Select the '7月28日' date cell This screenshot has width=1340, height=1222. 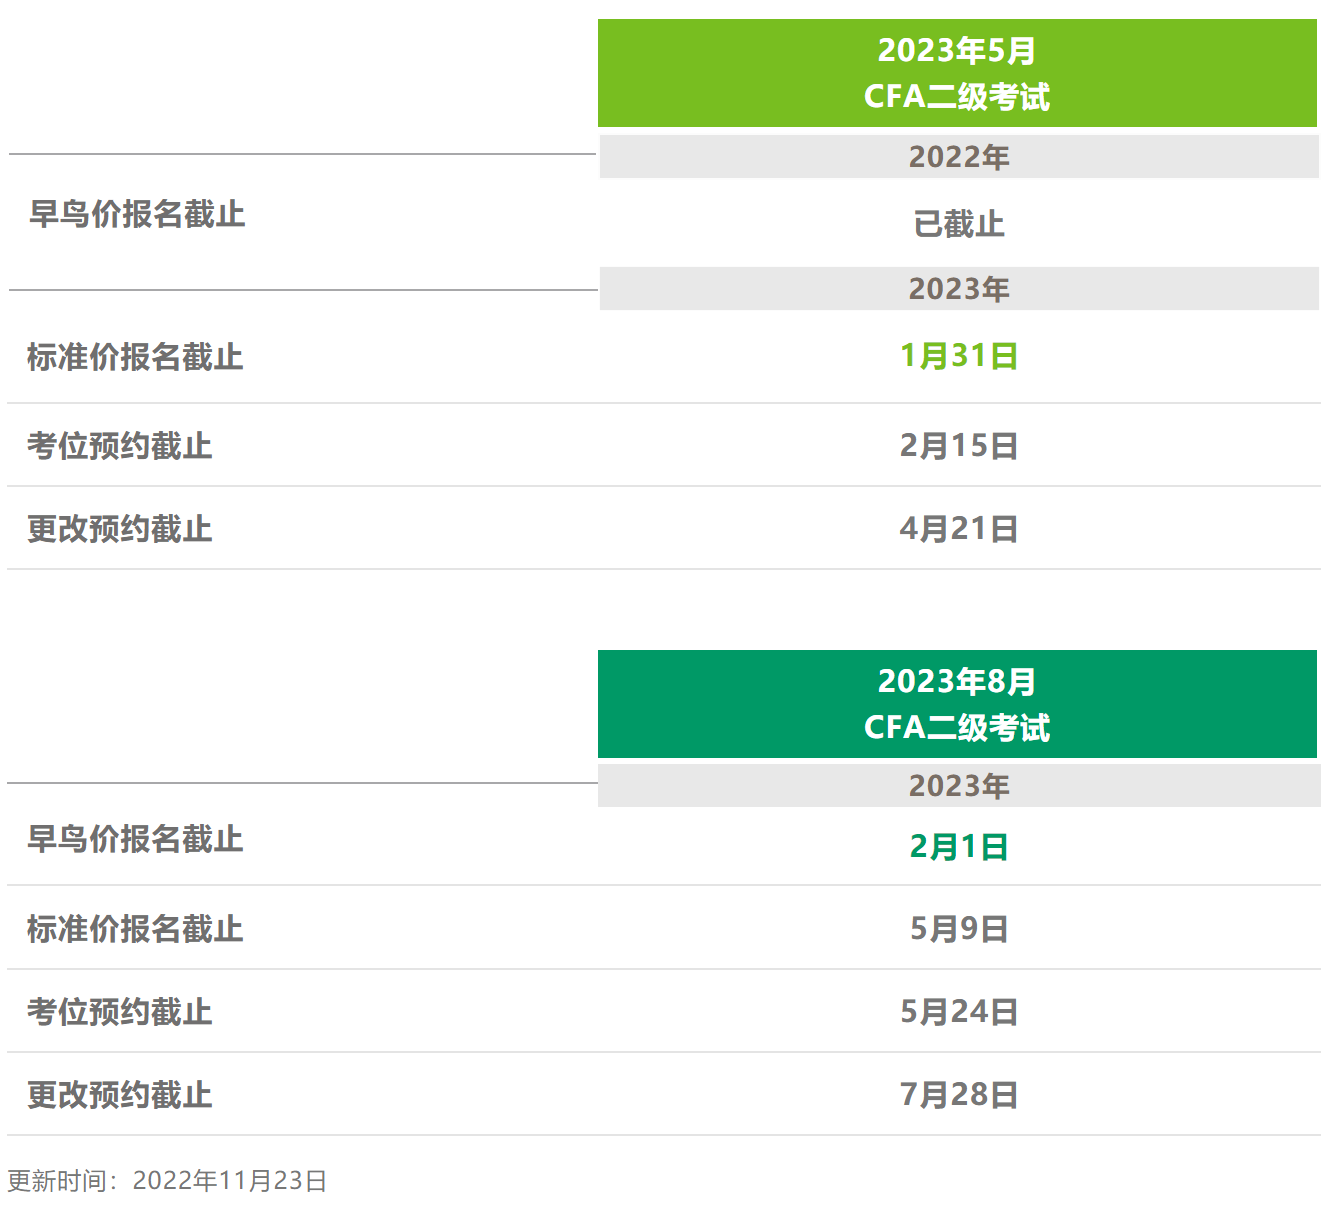[959, 1095]
